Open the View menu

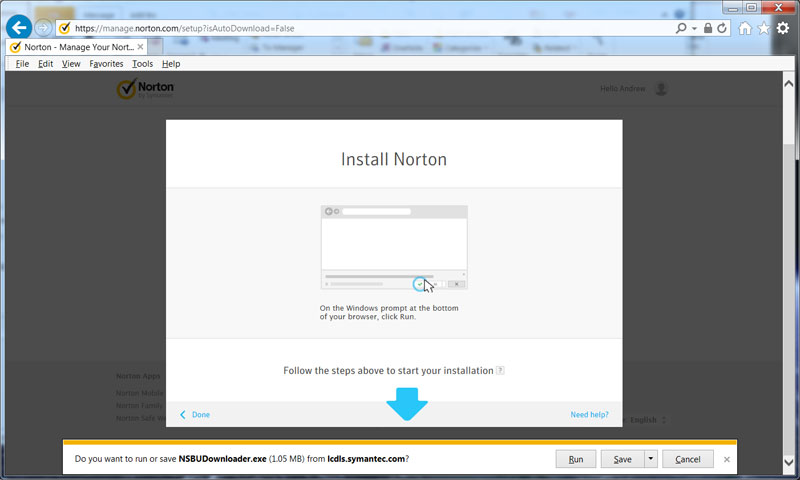[x=71, y=64]
